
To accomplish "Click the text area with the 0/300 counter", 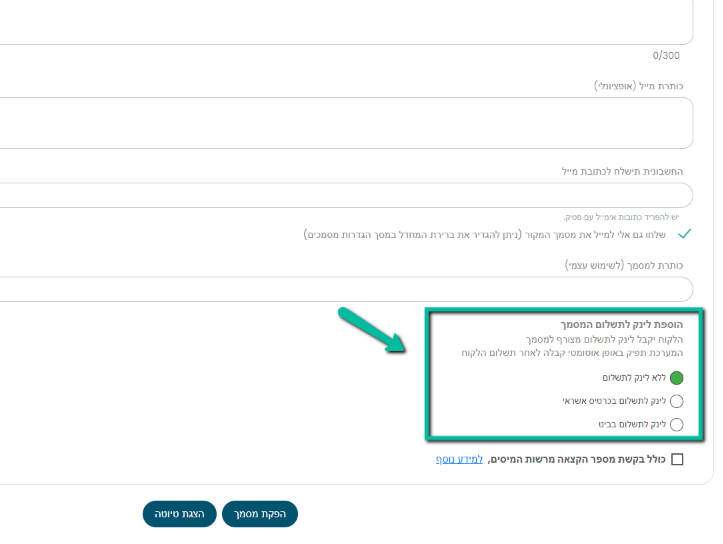I will tap(346, 22).
